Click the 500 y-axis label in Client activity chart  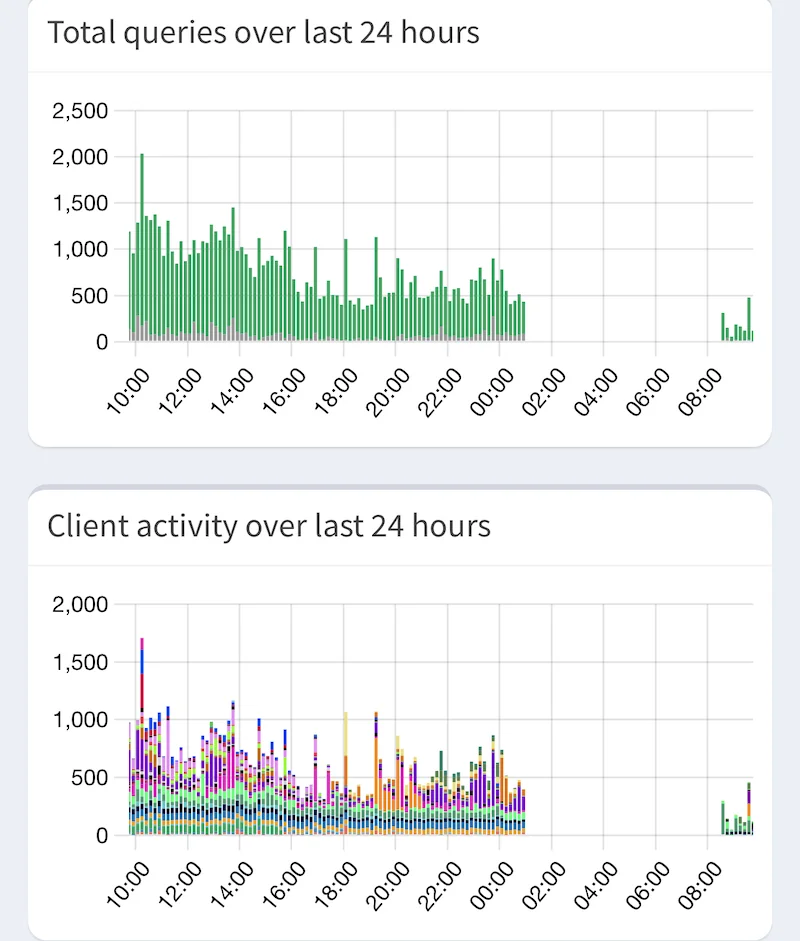89,778
